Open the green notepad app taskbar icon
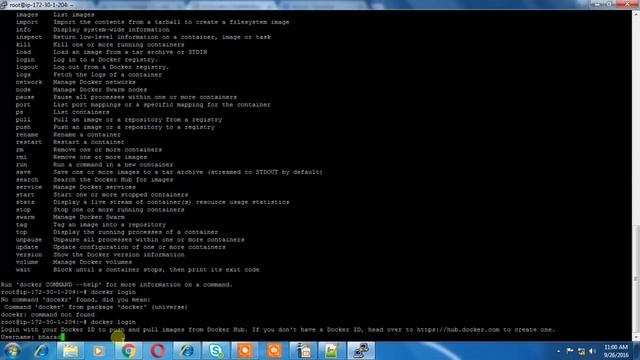 click(332, 351)
